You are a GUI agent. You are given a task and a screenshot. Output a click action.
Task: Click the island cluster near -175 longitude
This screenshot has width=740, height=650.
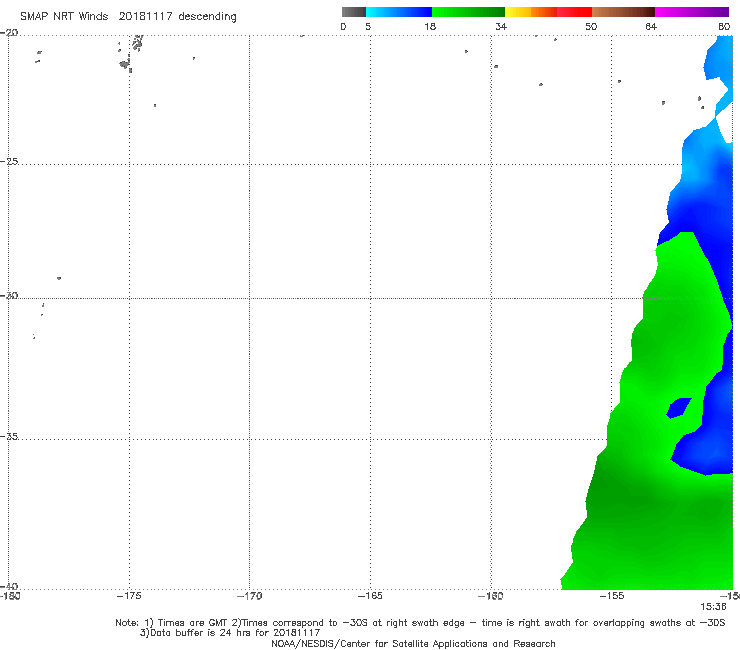(x=130, y=54)
